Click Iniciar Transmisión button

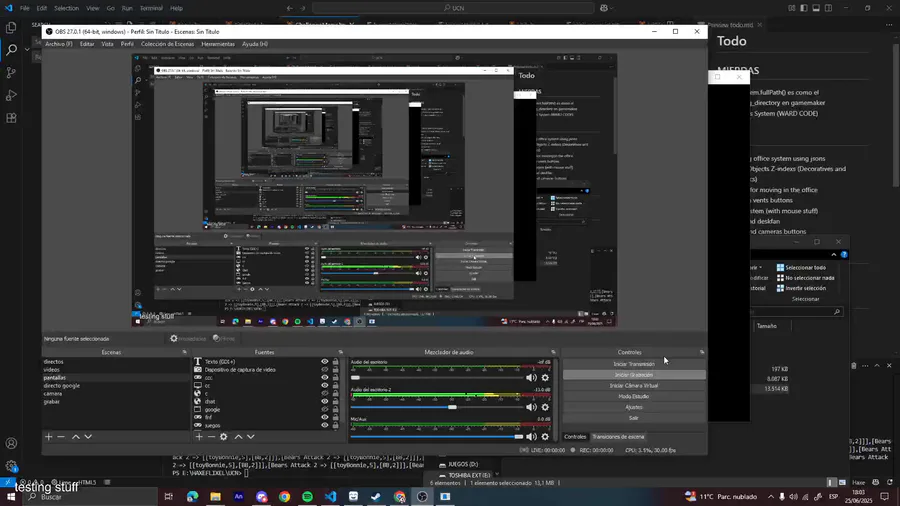click(x=634, y=364)
